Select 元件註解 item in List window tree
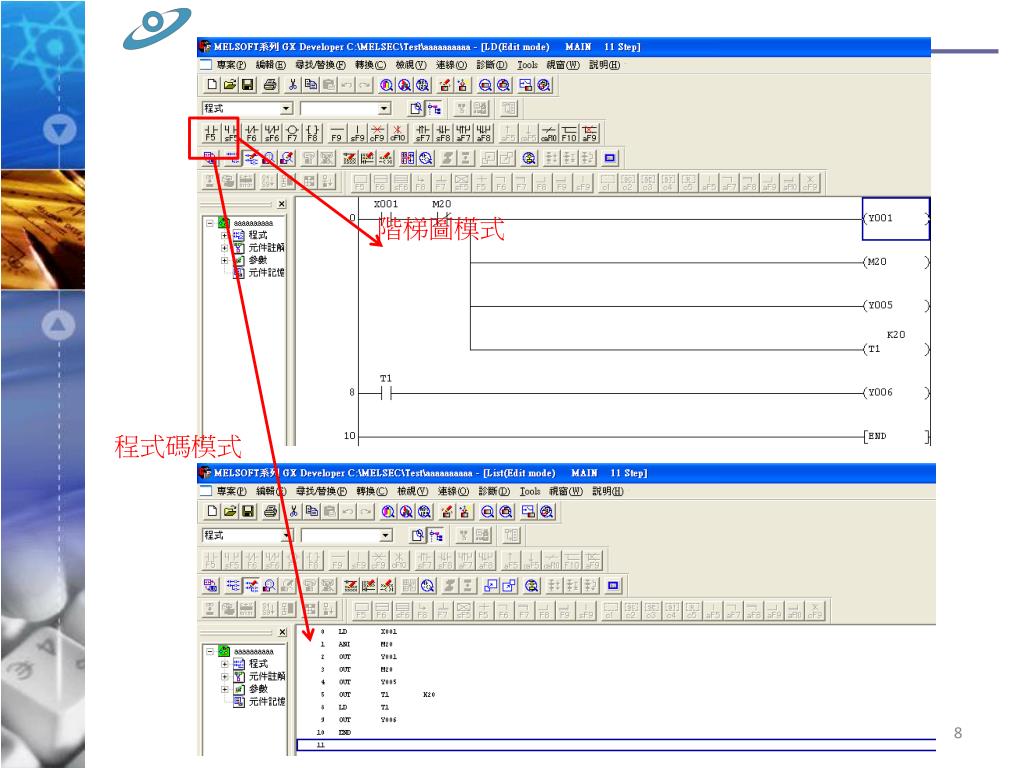1024x768 pixels. 259,676
